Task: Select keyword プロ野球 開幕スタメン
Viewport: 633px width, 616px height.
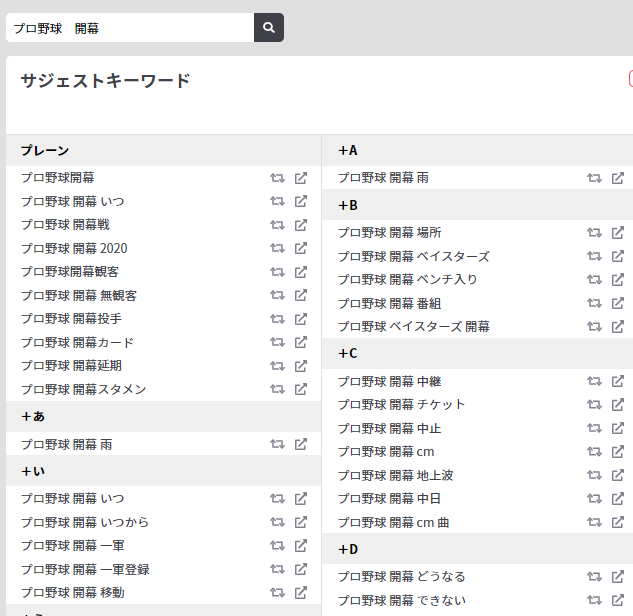Action: [84, 389]
